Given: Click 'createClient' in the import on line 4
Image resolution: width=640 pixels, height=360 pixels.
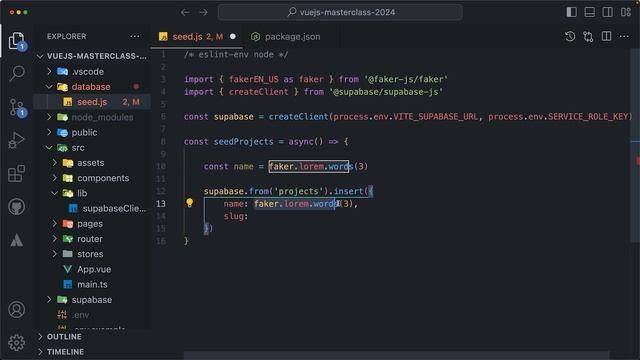Looking at the screenshot, I should (258, 92).
